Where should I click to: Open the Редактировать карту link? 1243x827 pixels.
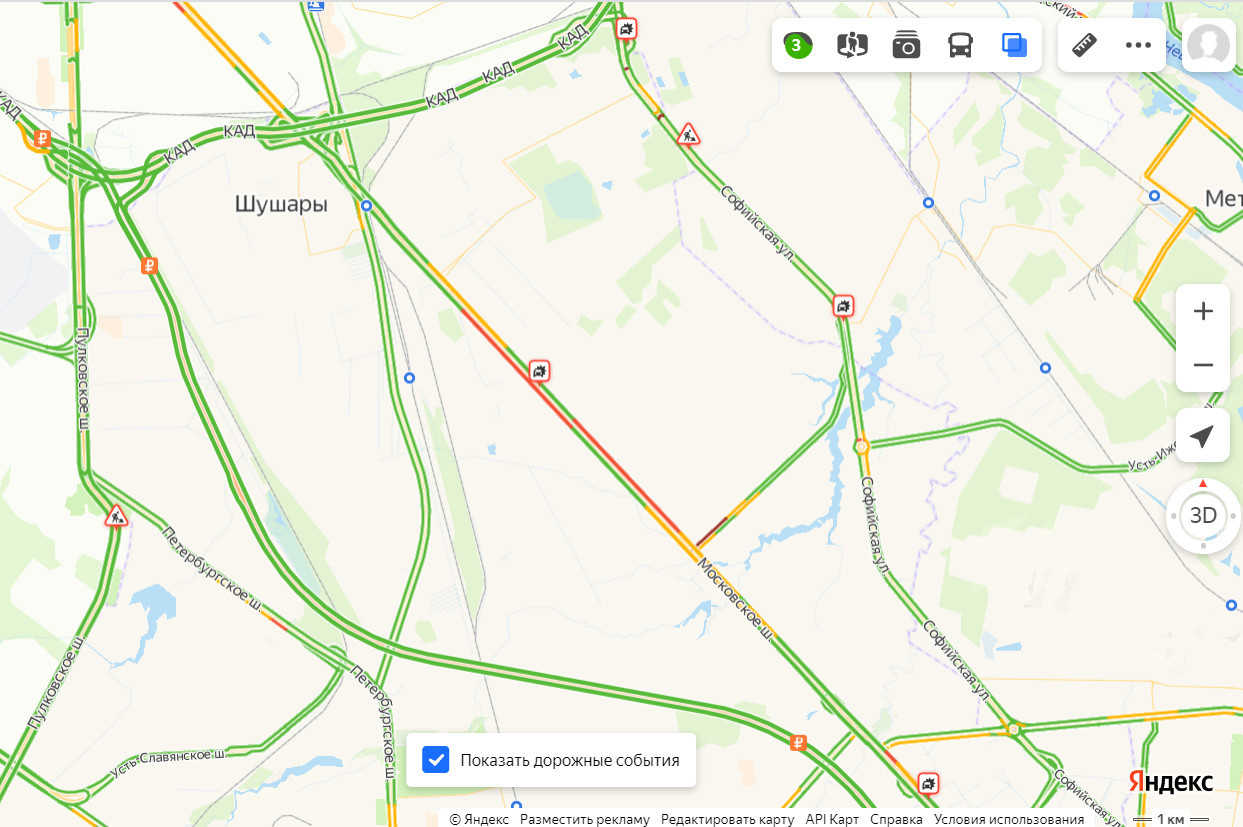(728, 819)
